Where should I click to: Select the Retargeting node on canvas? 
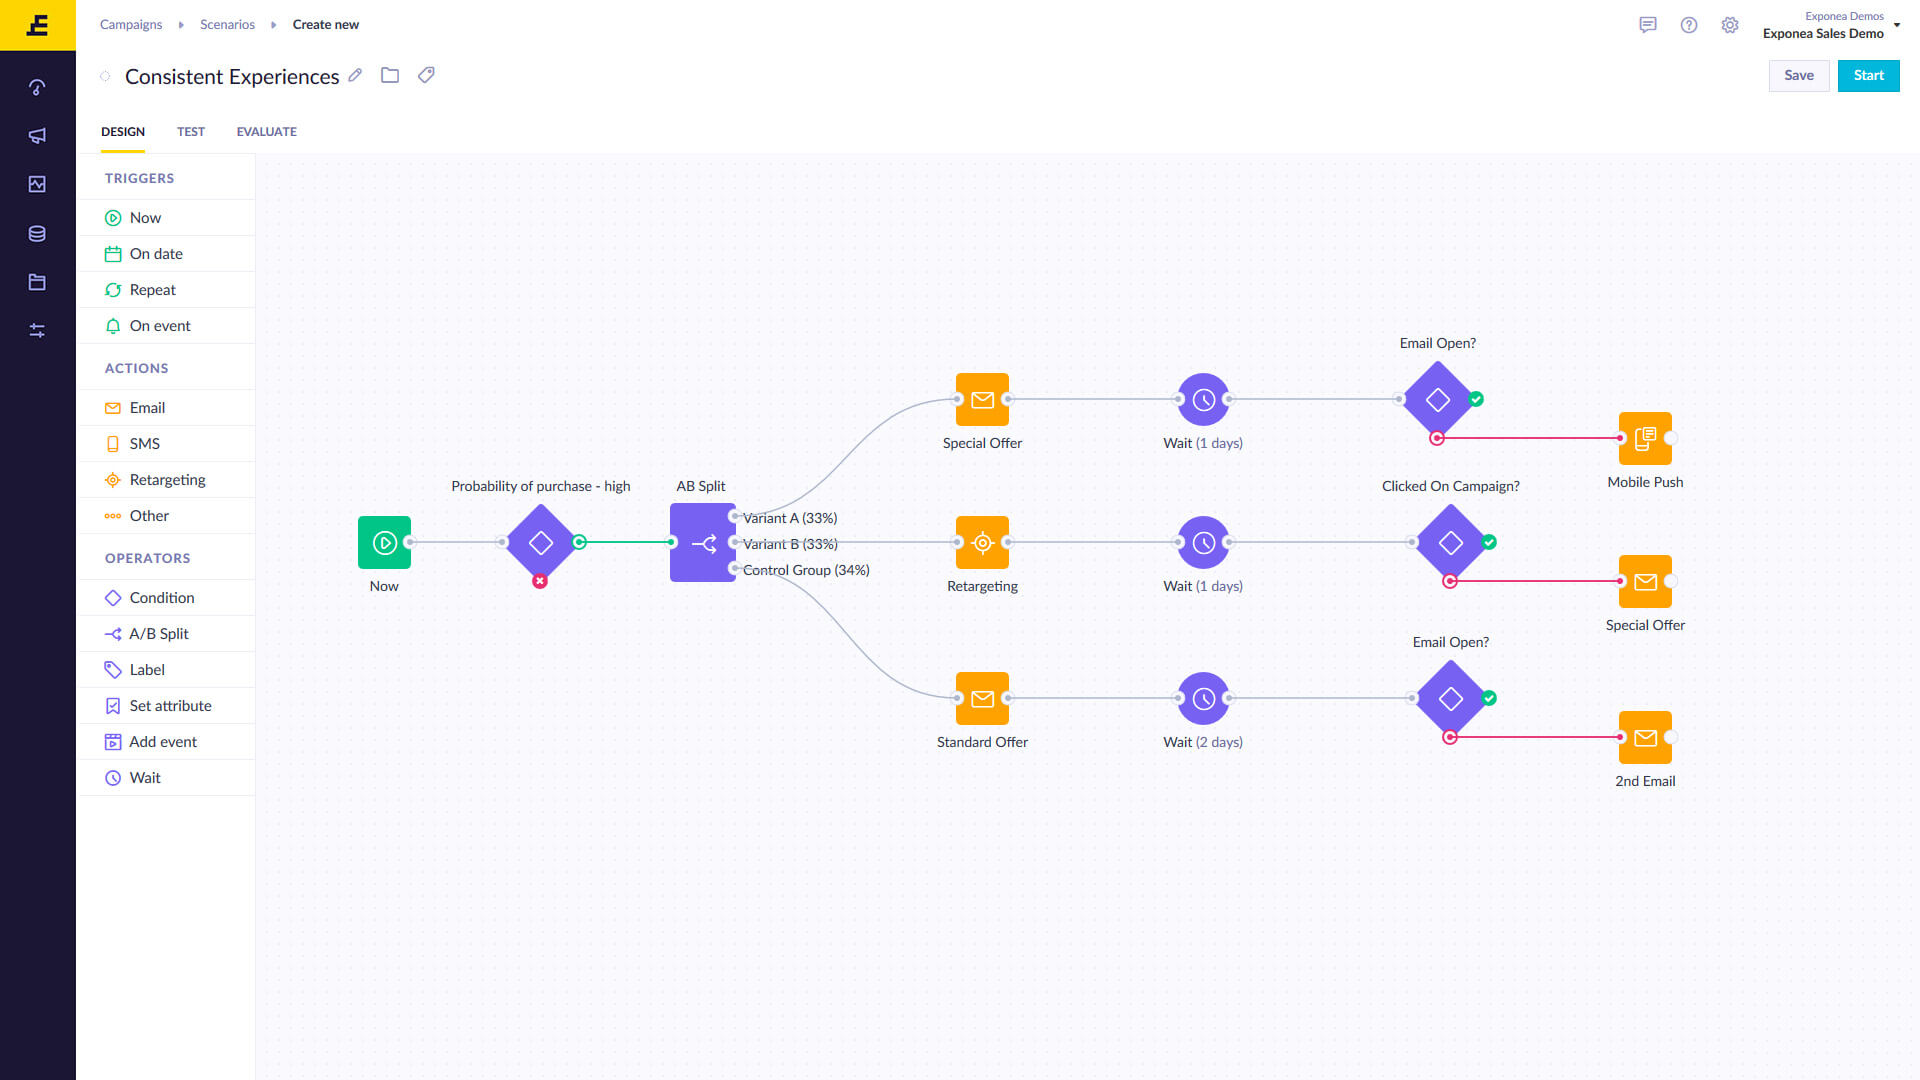click(x=982, y=542)
